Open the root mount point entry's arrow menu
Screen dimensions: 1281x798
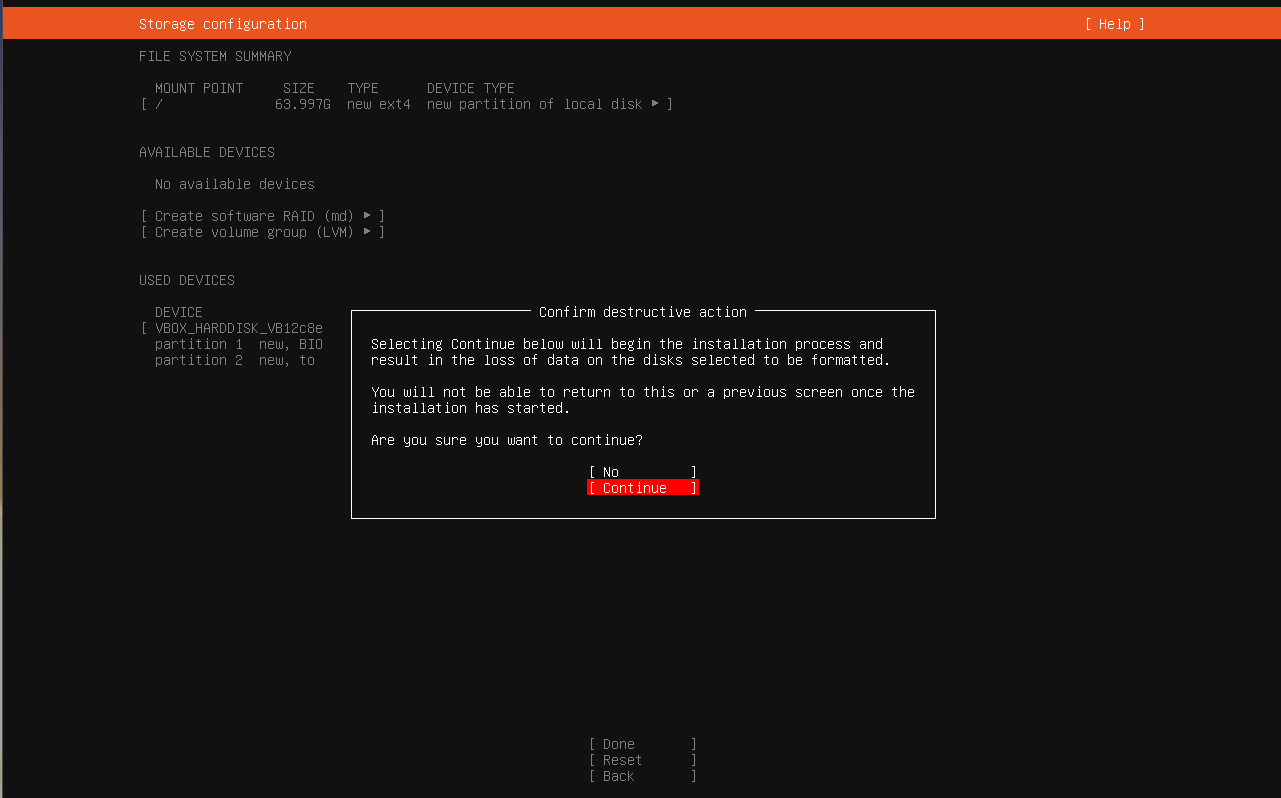click(x=656, y=104)
